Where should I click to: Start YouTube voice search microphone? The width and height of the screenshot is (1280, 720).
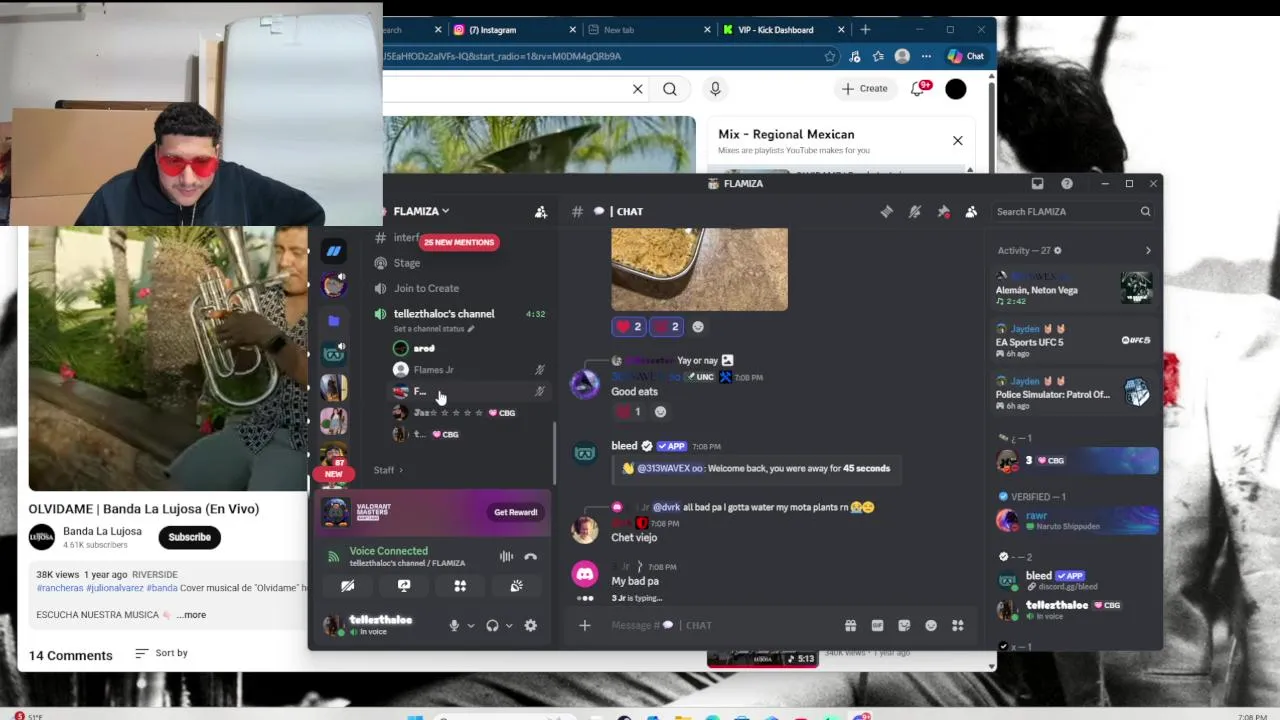[x=715, y=89]
